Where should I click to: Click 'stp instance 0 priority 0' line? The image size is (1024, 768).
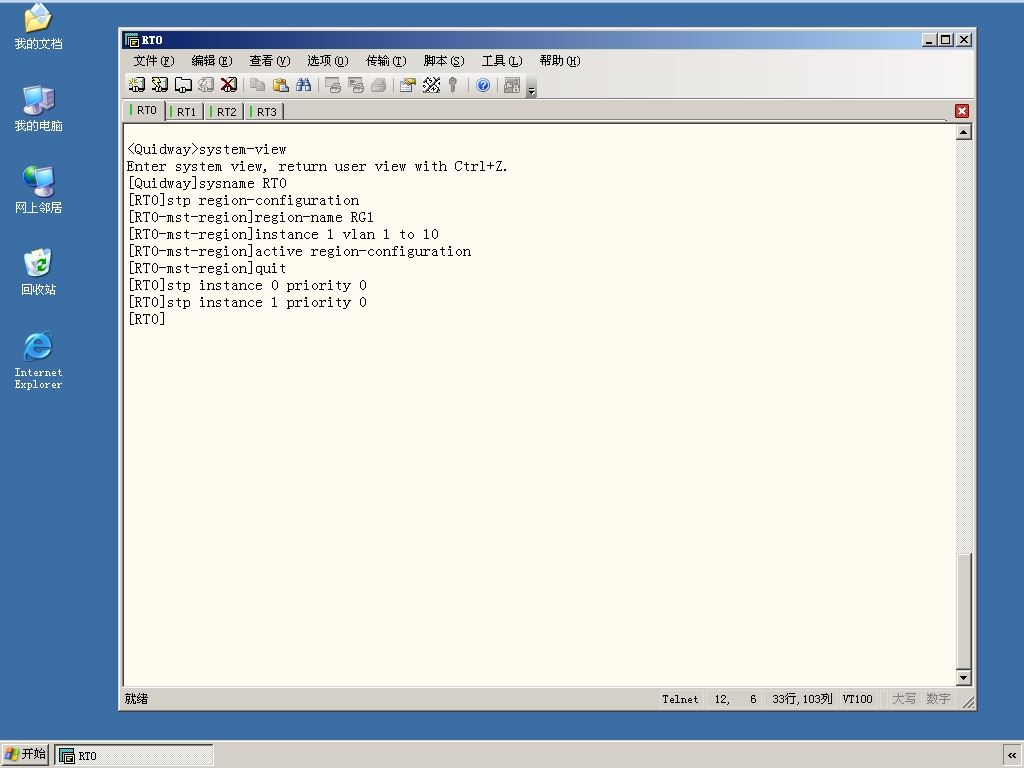(x=247, y=285)
